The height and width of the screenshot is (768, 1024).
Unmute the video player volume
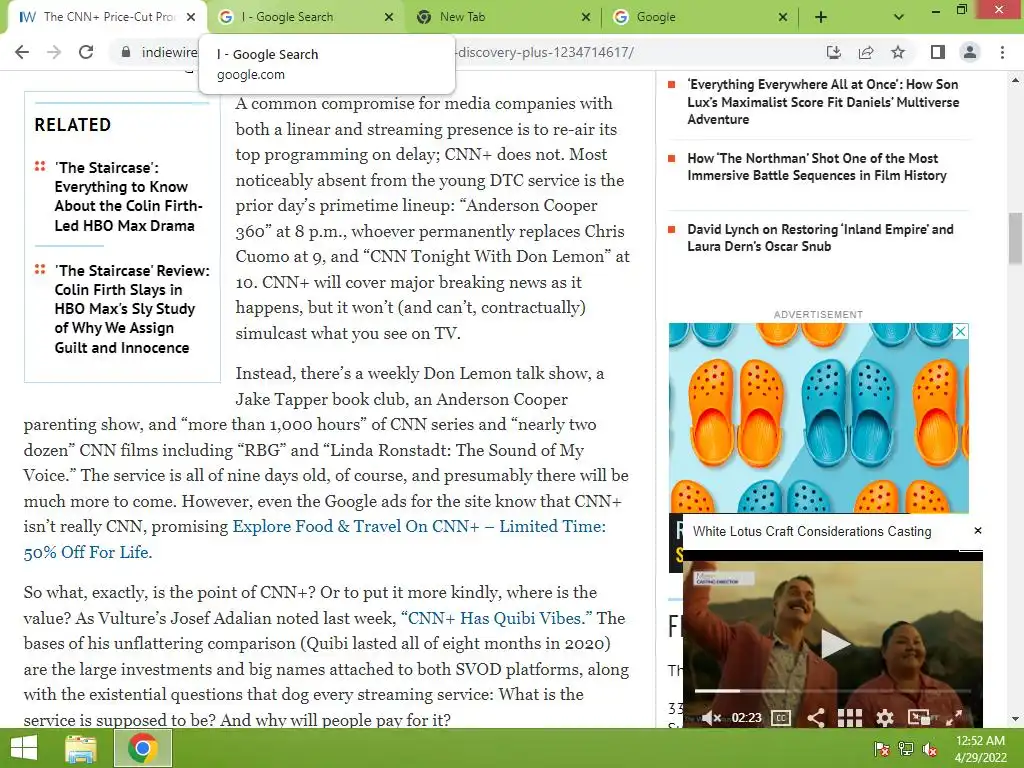pyautogui.click(x=710, y=718)
